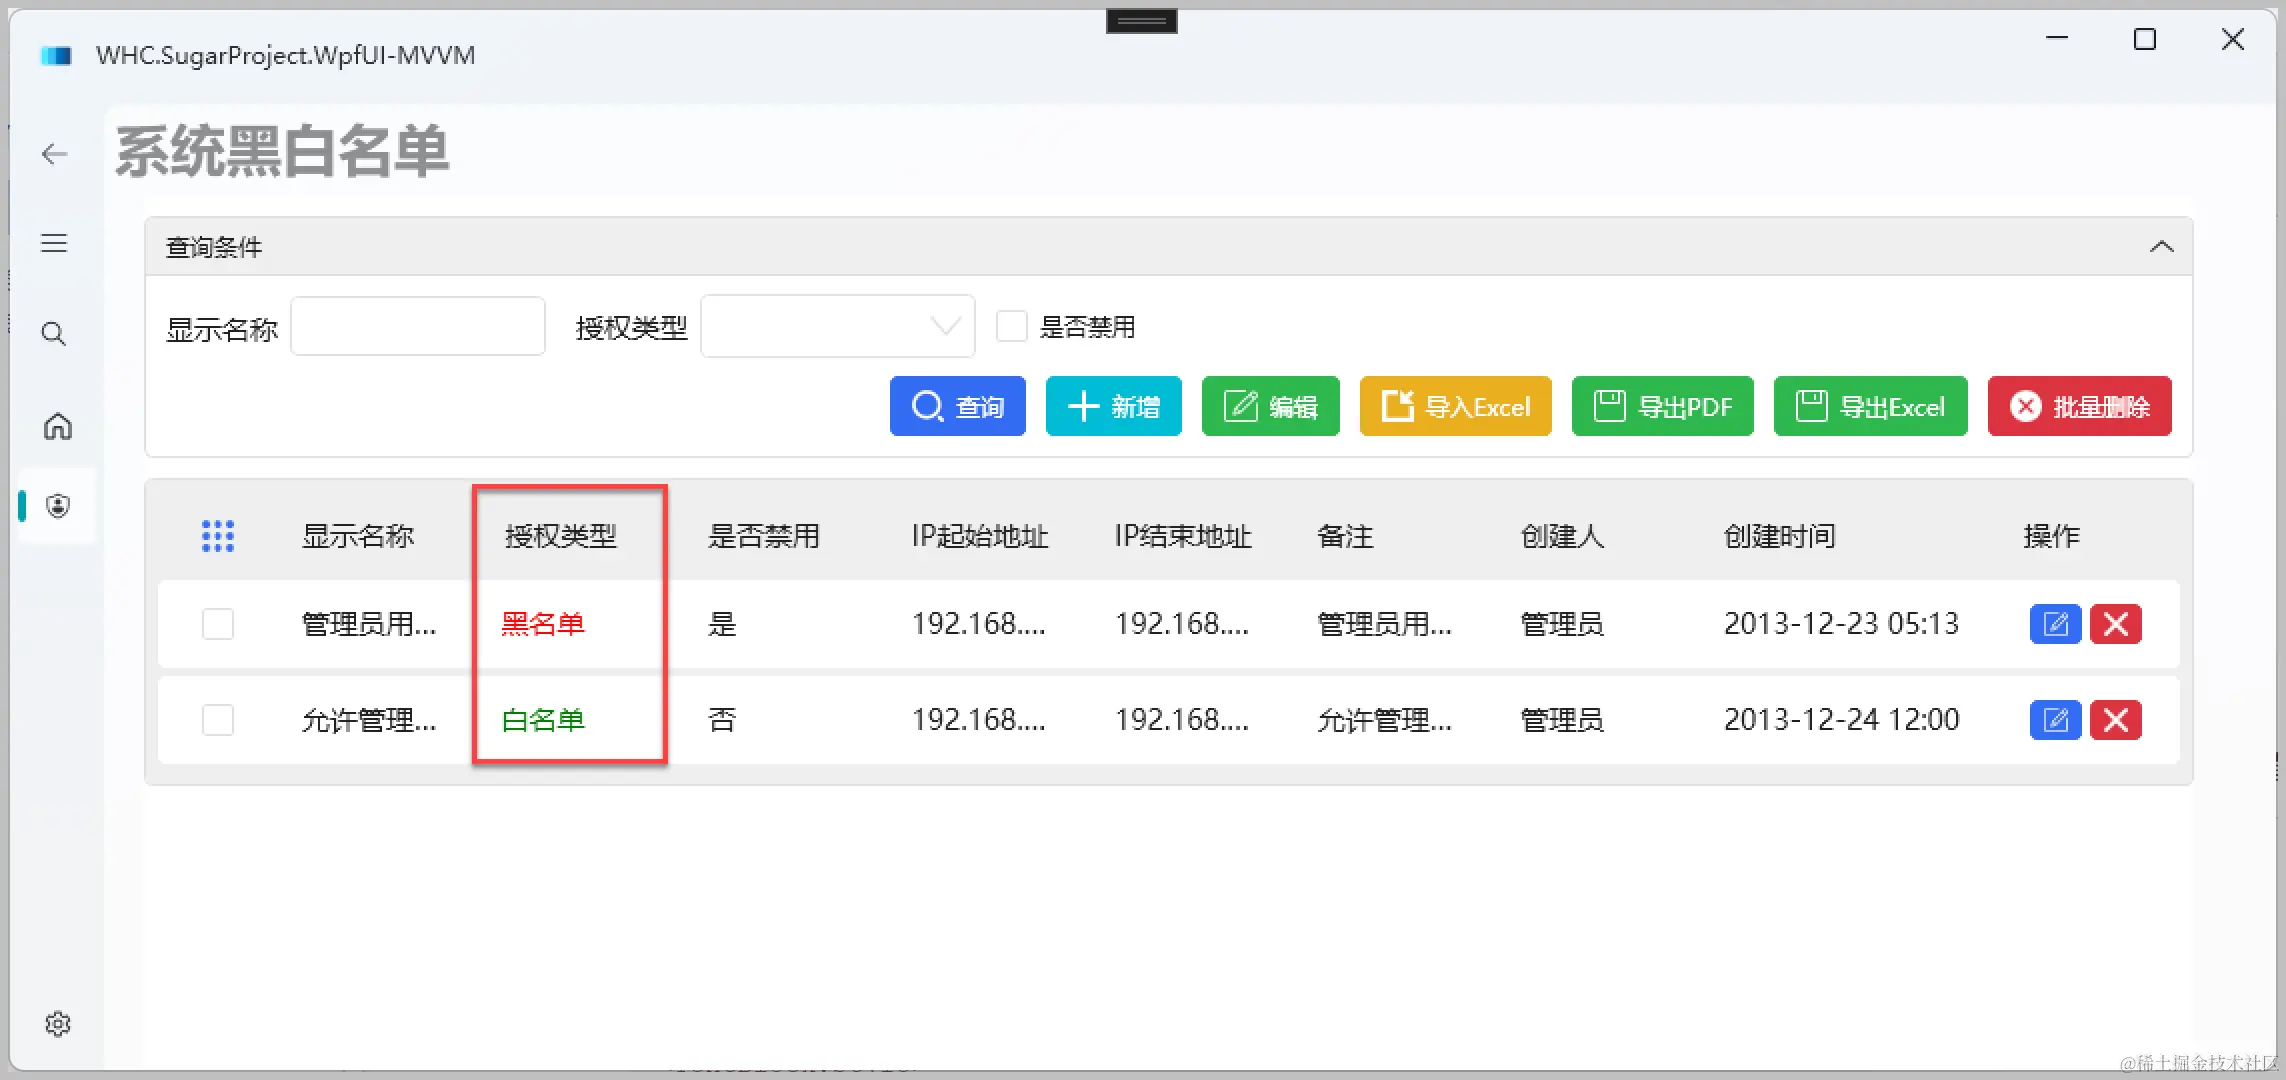This screenshot has height=1080, width=2286.
Task: Open the hamburger menu in the sidebar
Action: pyautogui.click(x=54, y=243)
